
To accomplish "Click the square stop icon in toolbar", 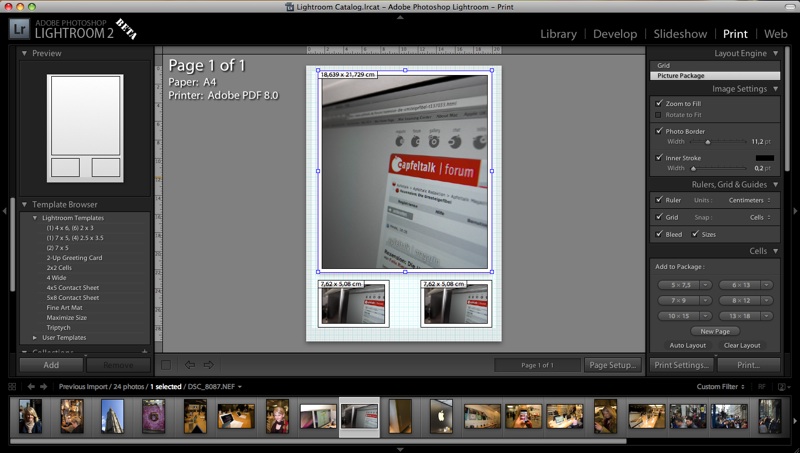I will click(166, 365).
